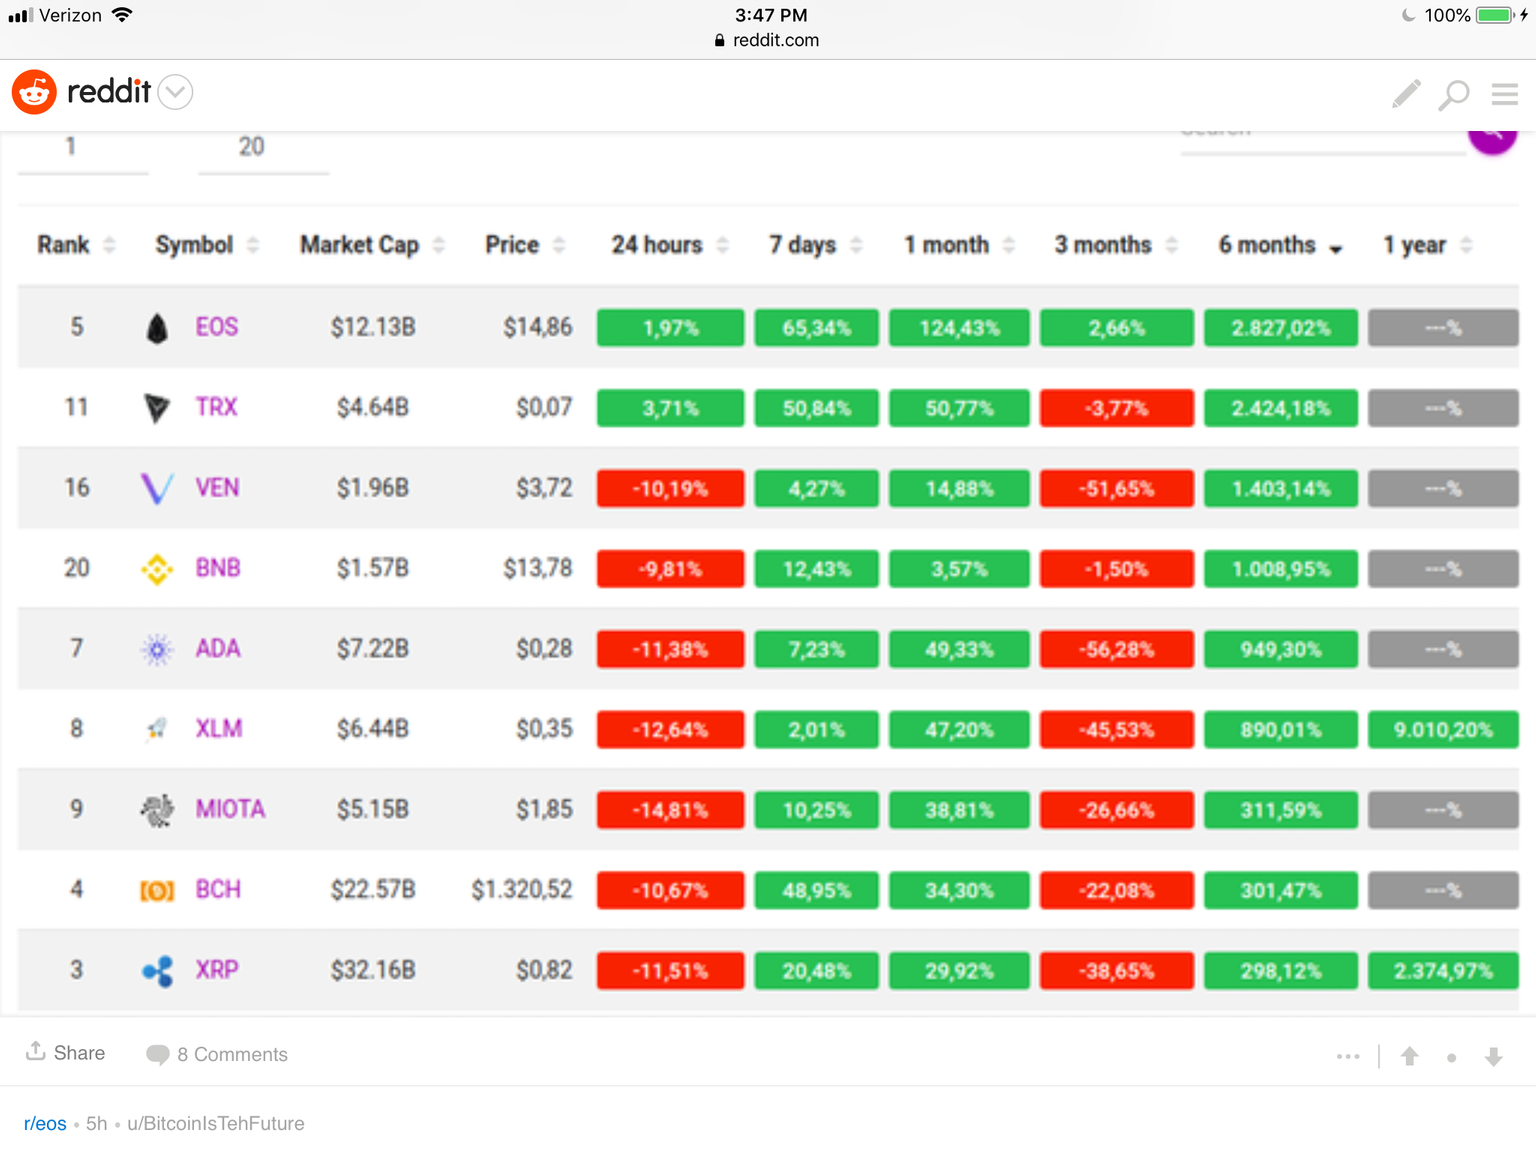The image size is (1536, 1152).
Task: Tap the lock icon beside reddit.com
Action: point(720,40)
